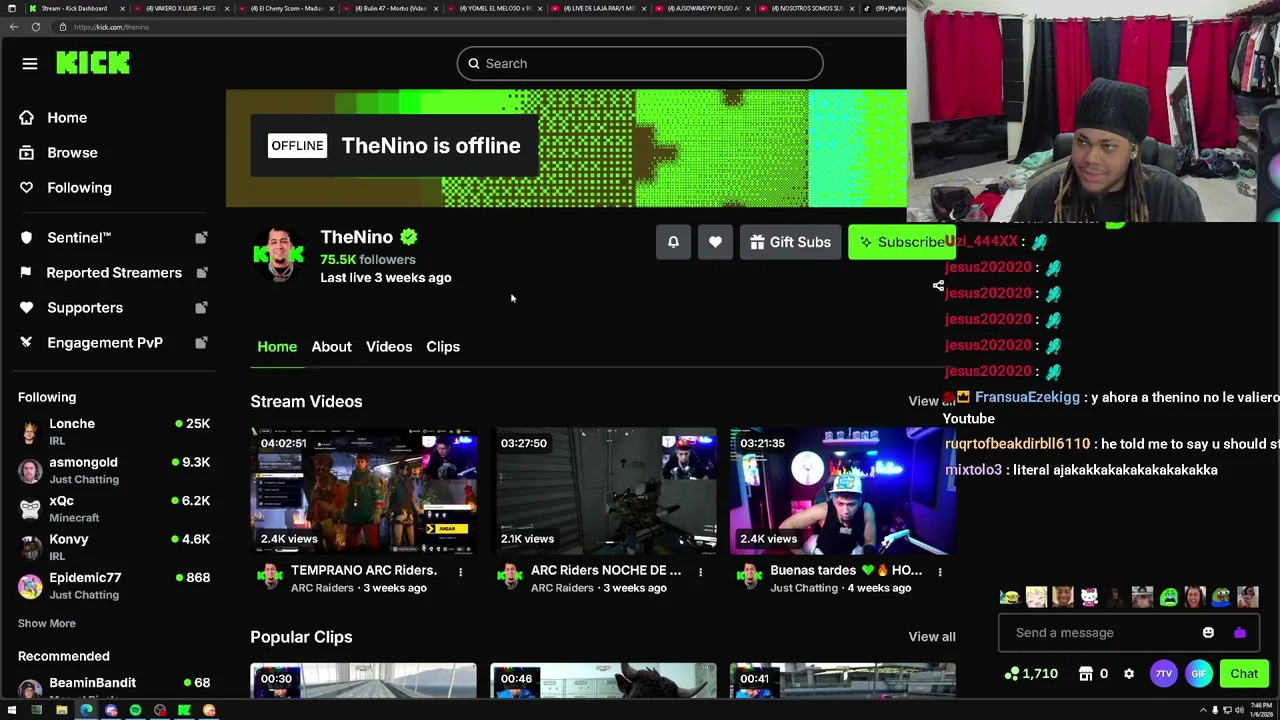
Task: Select the Hello Kitty quick emote
Action: coord(1089,597)
